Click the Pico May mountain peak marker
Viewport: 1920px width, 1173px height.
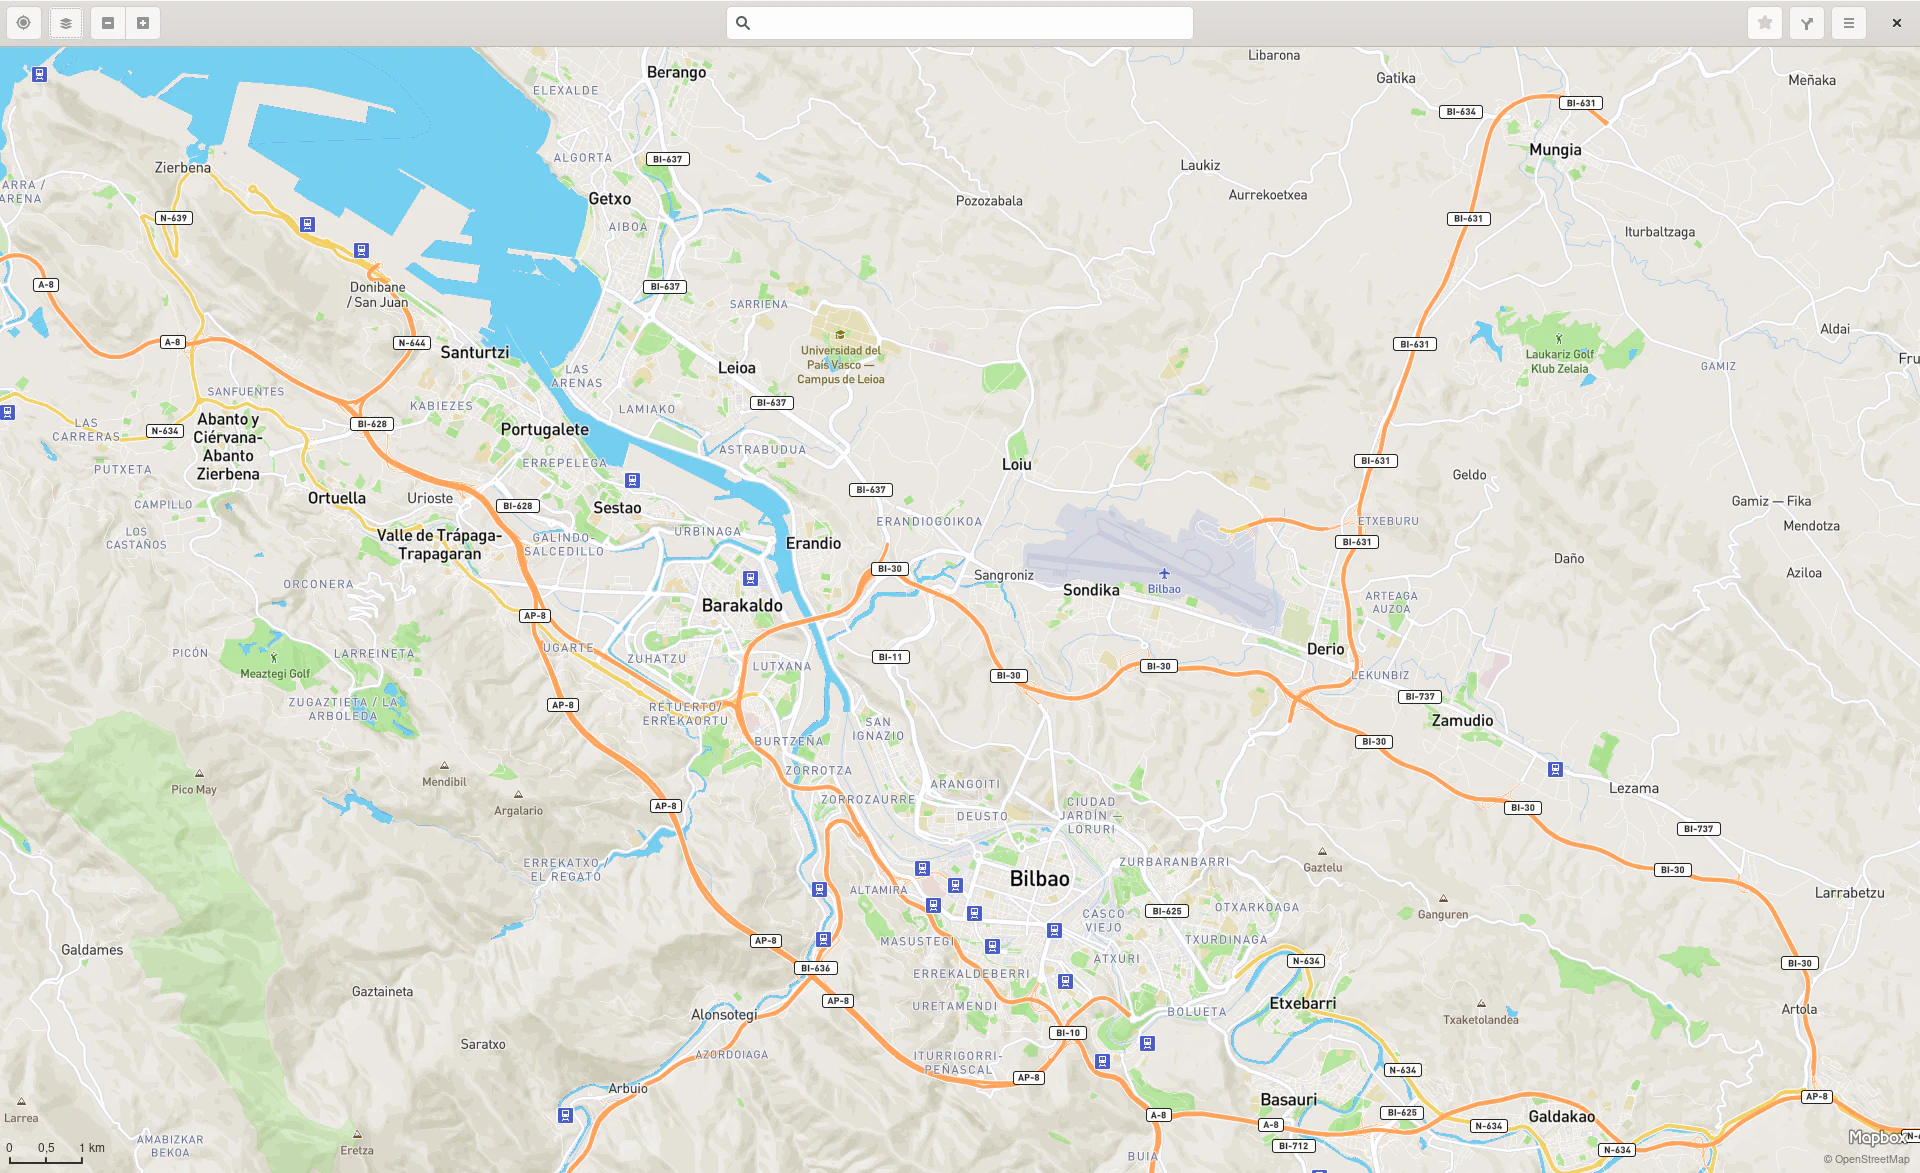[x=199, y=774]
